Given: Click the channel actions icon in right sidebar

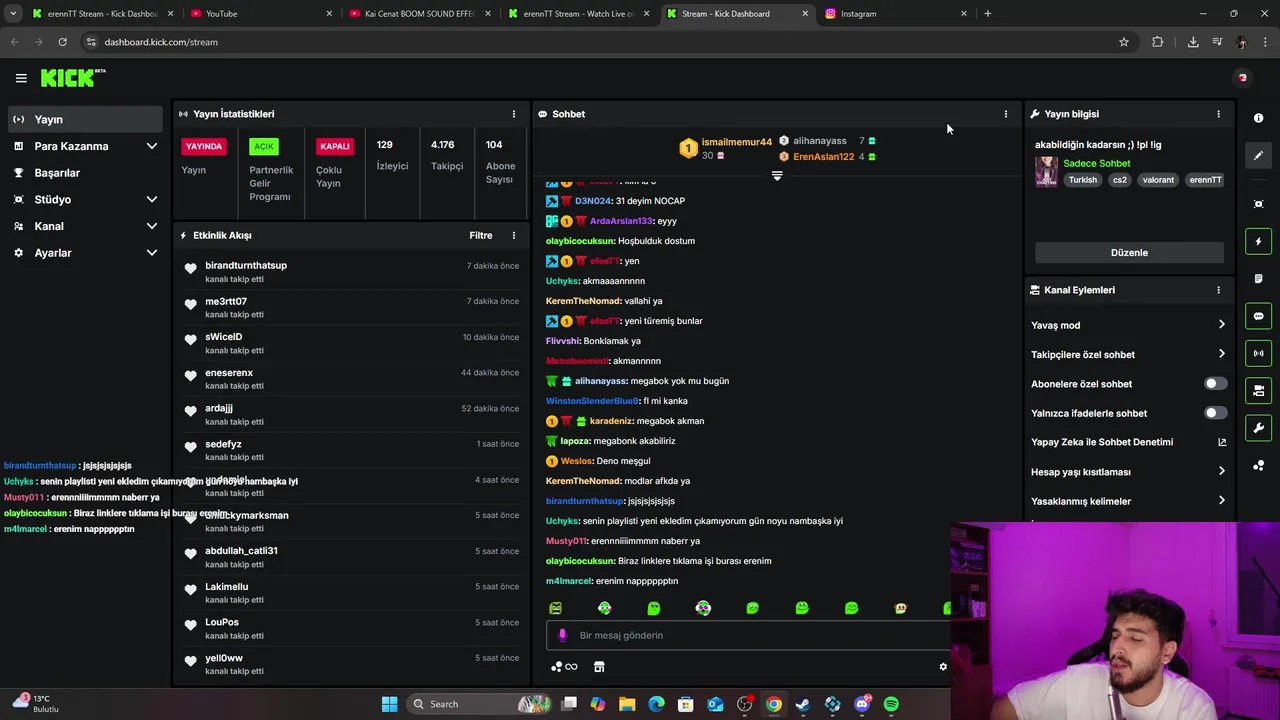Looking at the screenshot, I should (x=1258, y=390).
